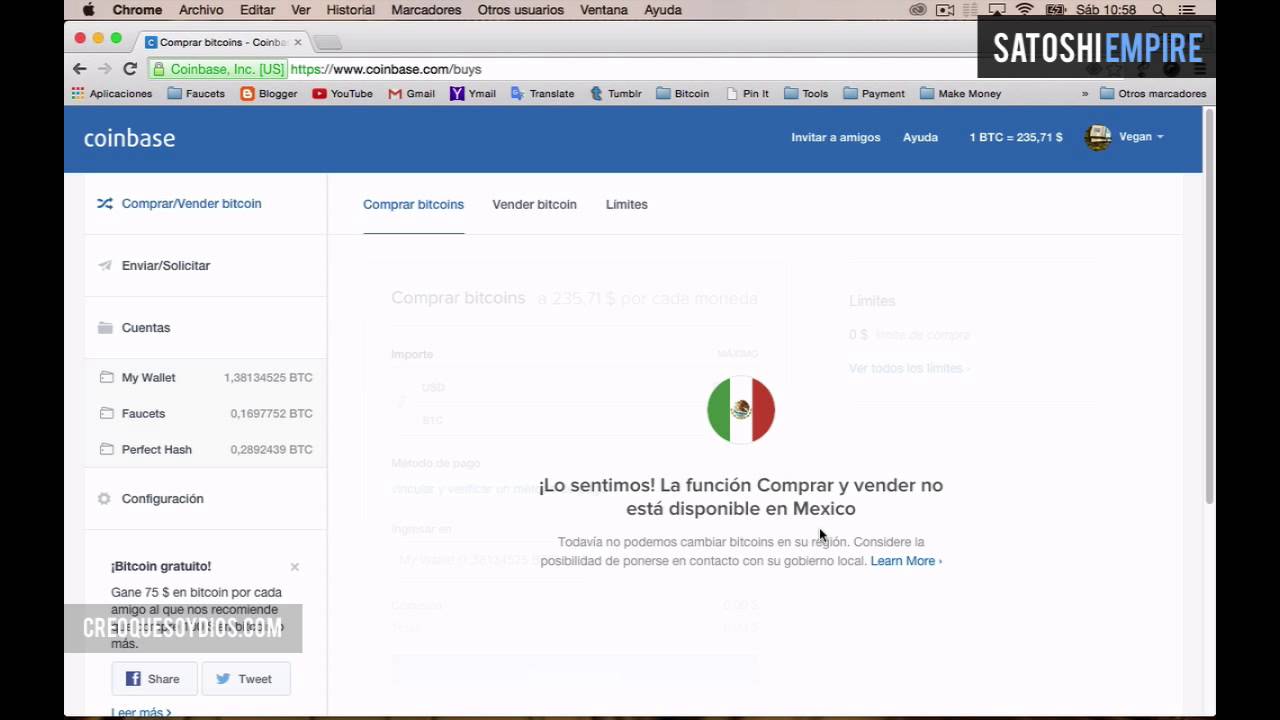1280x720 pixels.
Task: Click the browser forward arrow
Action: click(104, 69)
